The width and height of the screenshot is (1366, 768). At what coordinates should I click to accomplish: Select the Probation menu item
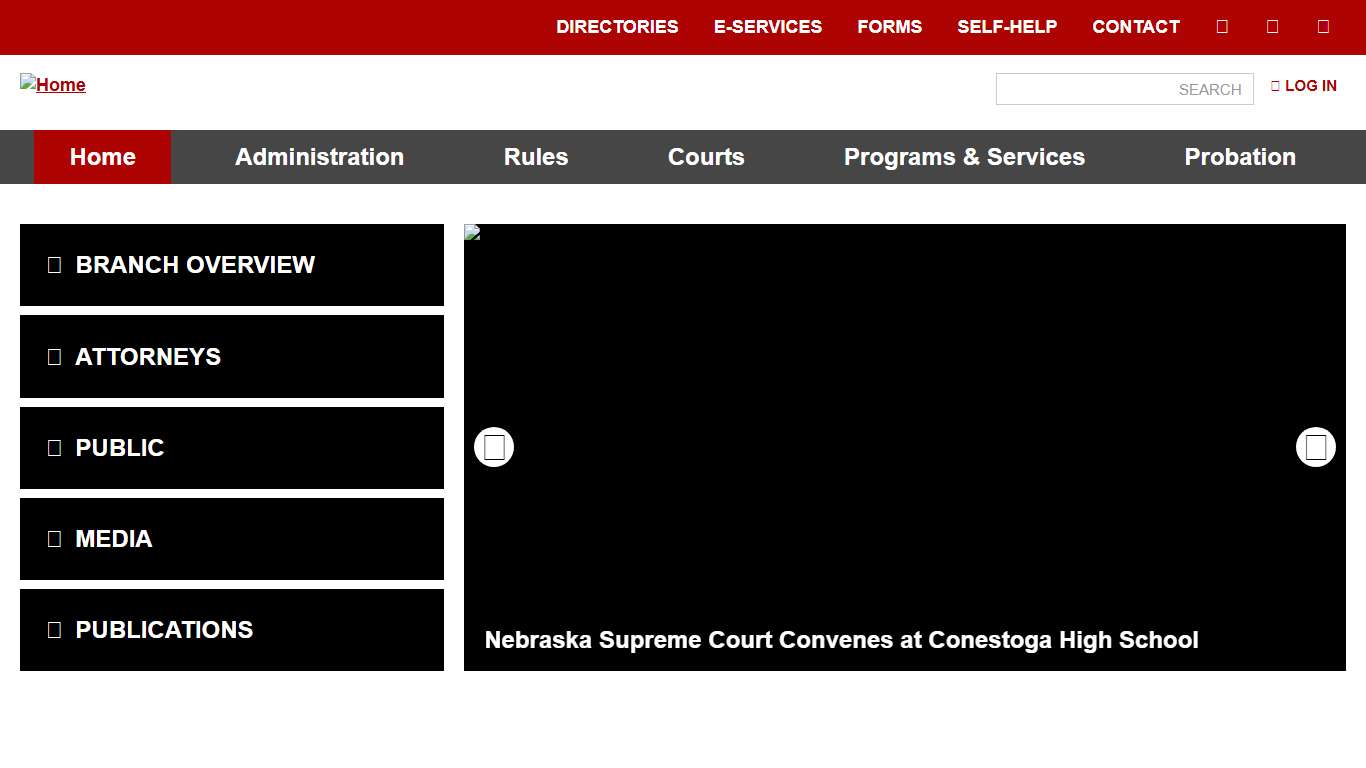1240,157
